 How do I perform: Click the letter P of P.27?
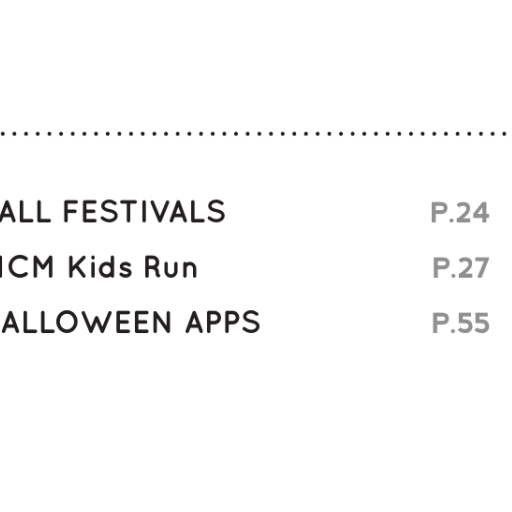pyautogui.click(x=440, y=268)
